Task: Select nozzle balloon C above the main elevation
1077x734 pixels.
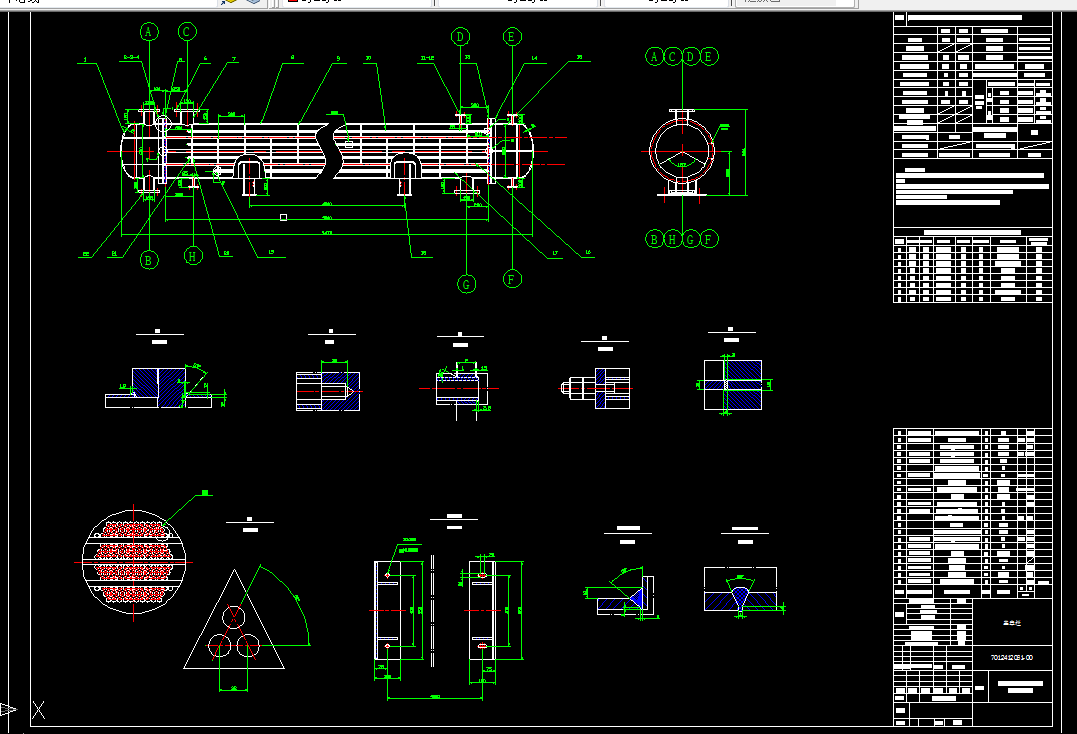Action: click(186, 32)
